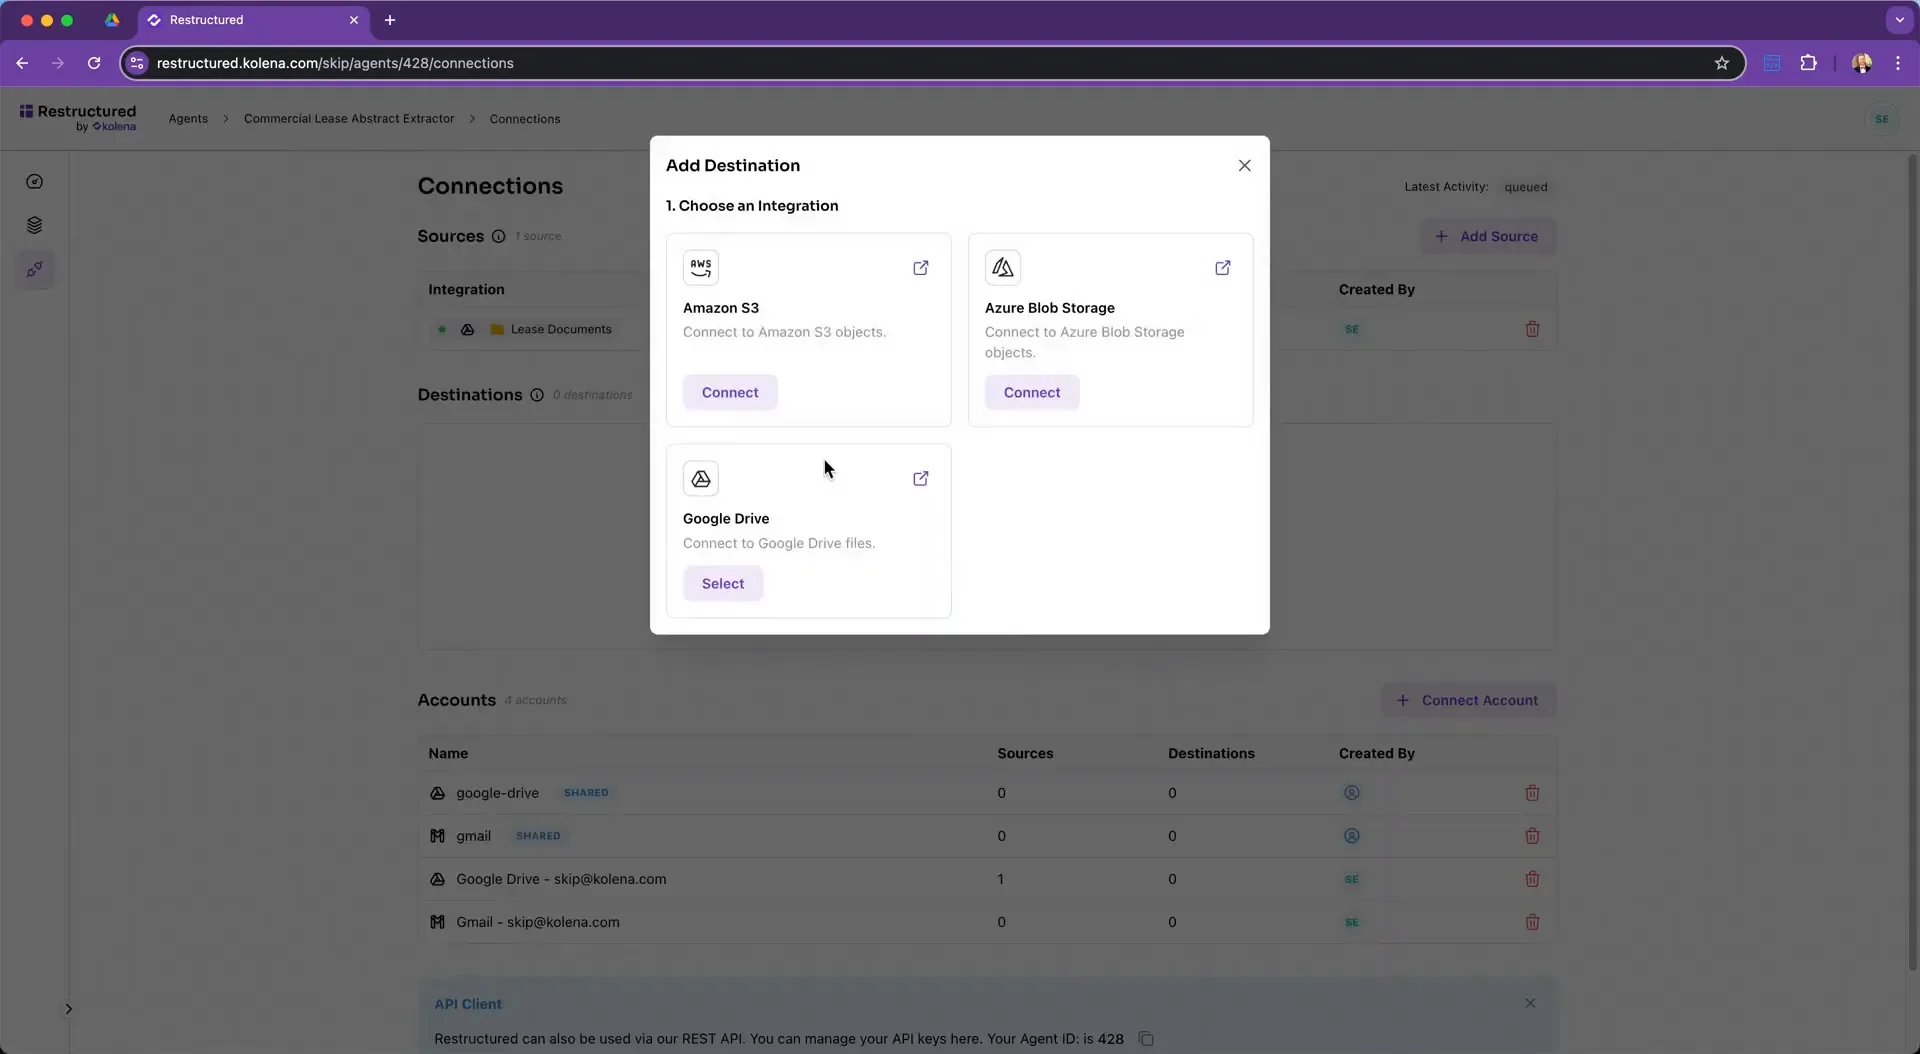Open the Amazon S3 external link icon
The width and height of the screenshot is (1920, 1054).
921,267
